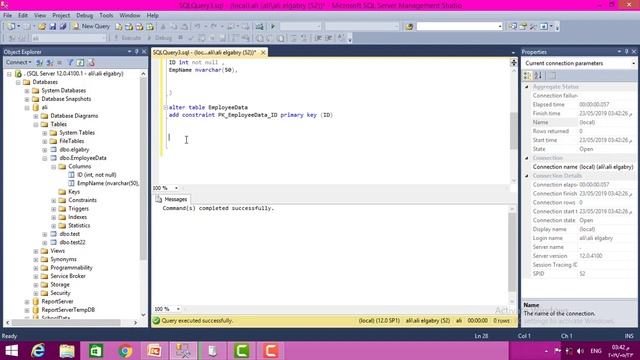Select the Service Broker folder
Image resolution: width=640 pixels, height=360 pixels.
point(68,276)
